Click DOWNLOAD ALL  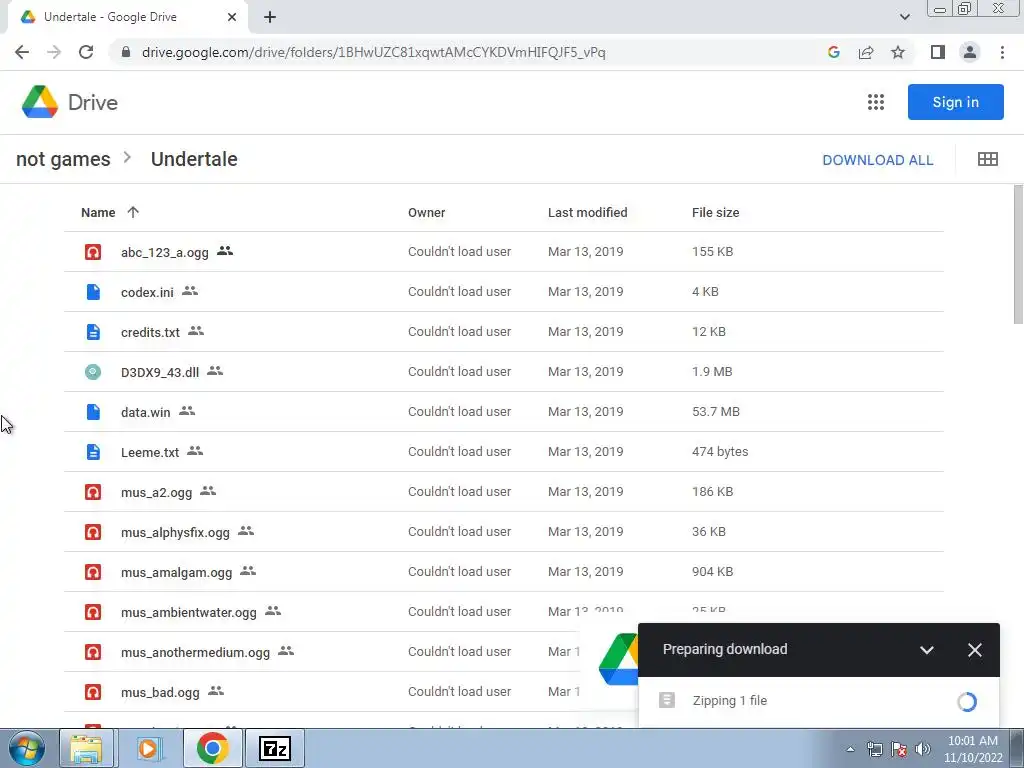point(877,160)
